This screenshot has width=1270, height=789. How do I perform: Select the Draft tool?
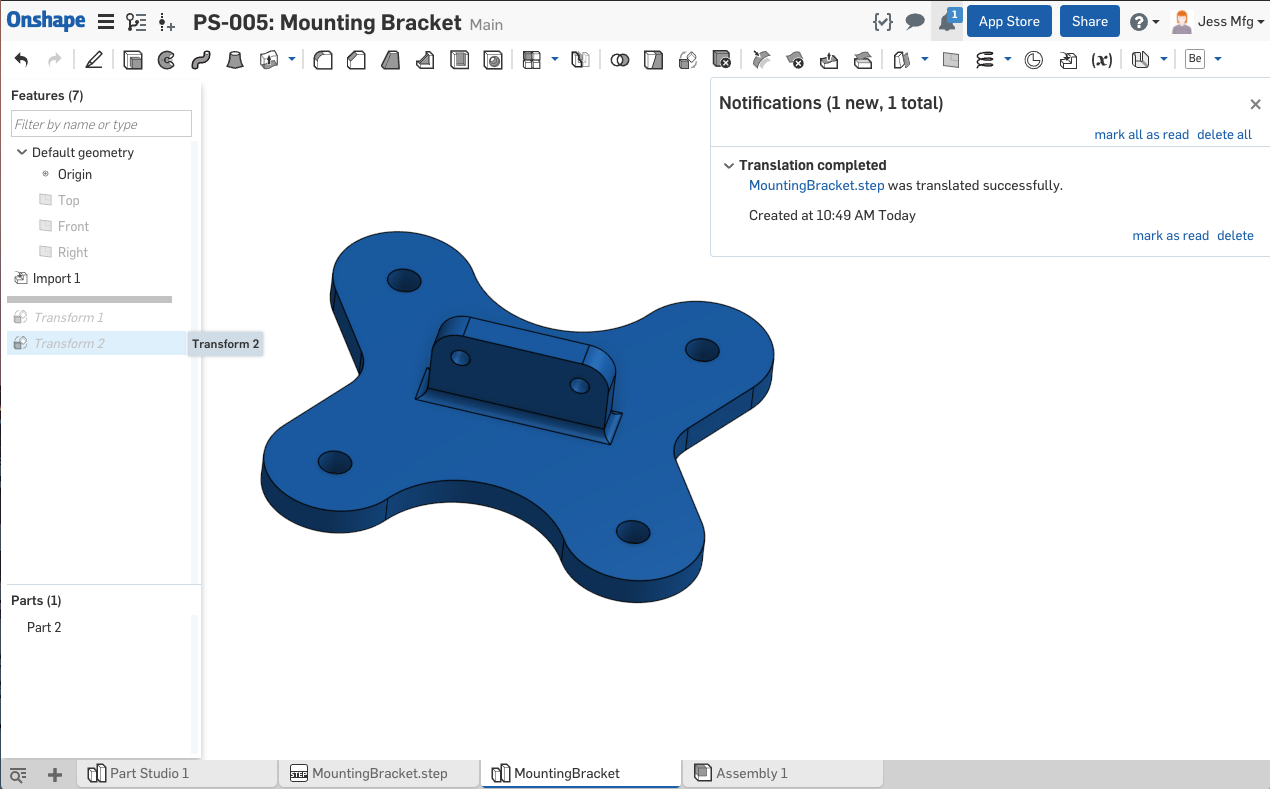coord(391,60)
